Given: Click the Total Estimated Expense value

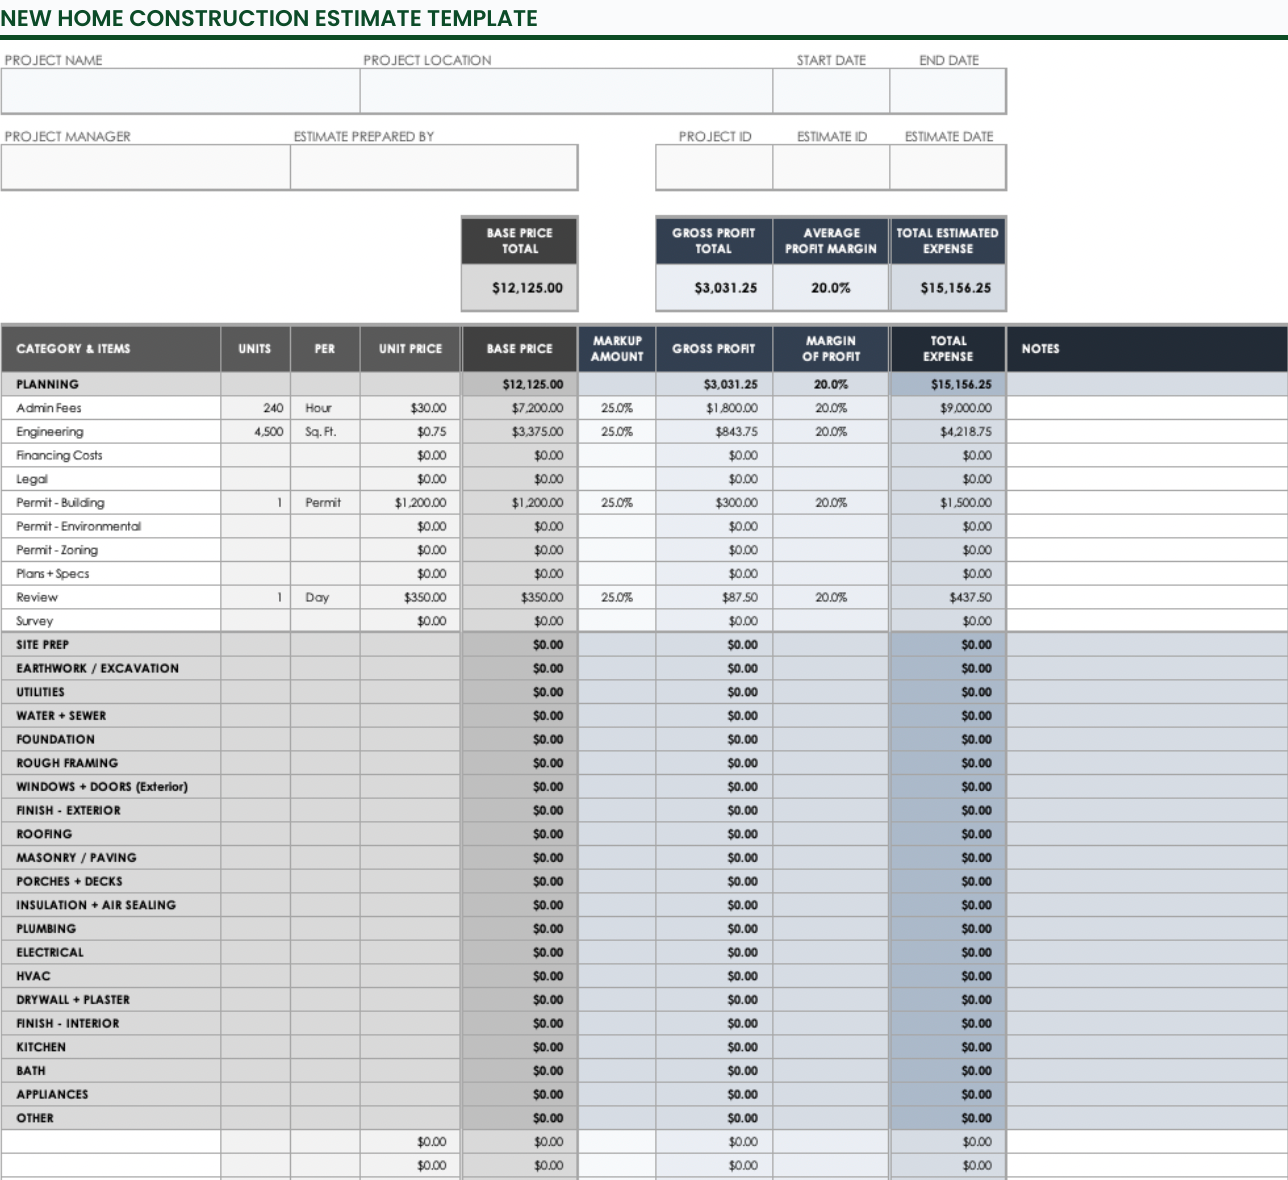Looking at the screenshot, I should coord(947,286).
